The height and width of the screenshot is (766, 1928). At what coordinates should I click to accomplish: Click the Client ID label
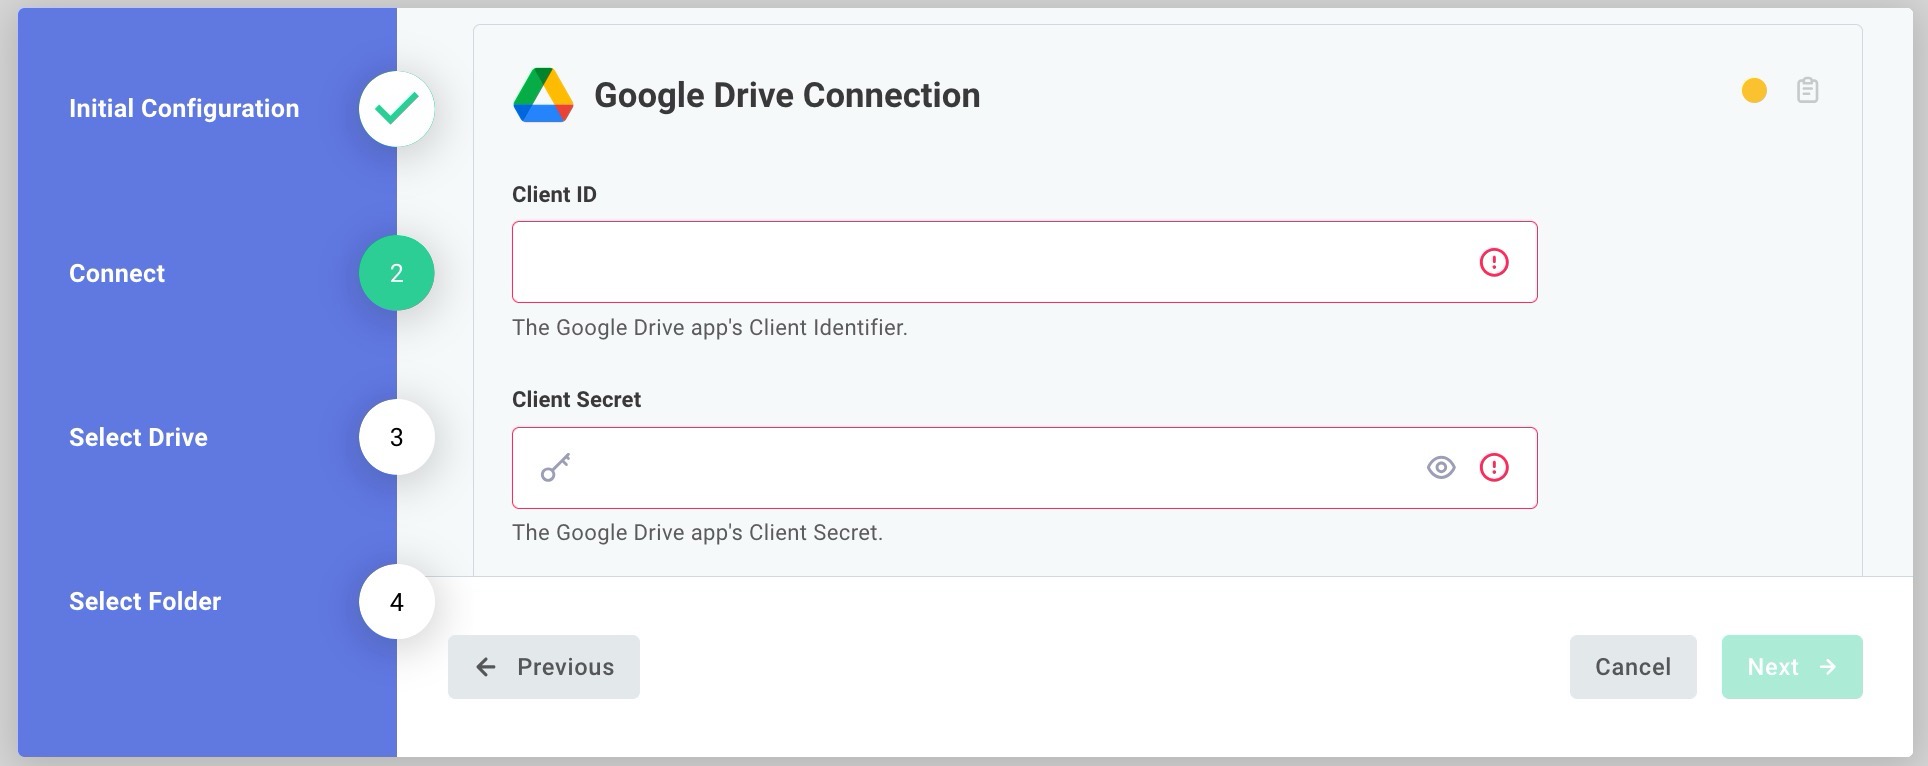554,194
